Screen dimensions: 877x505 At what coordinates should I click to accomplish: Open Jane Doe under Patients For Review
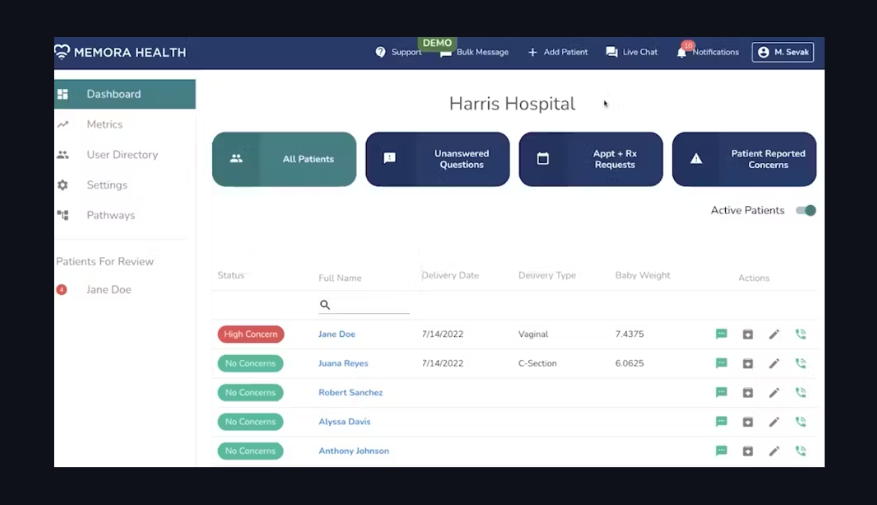click(x=109, y=290)
